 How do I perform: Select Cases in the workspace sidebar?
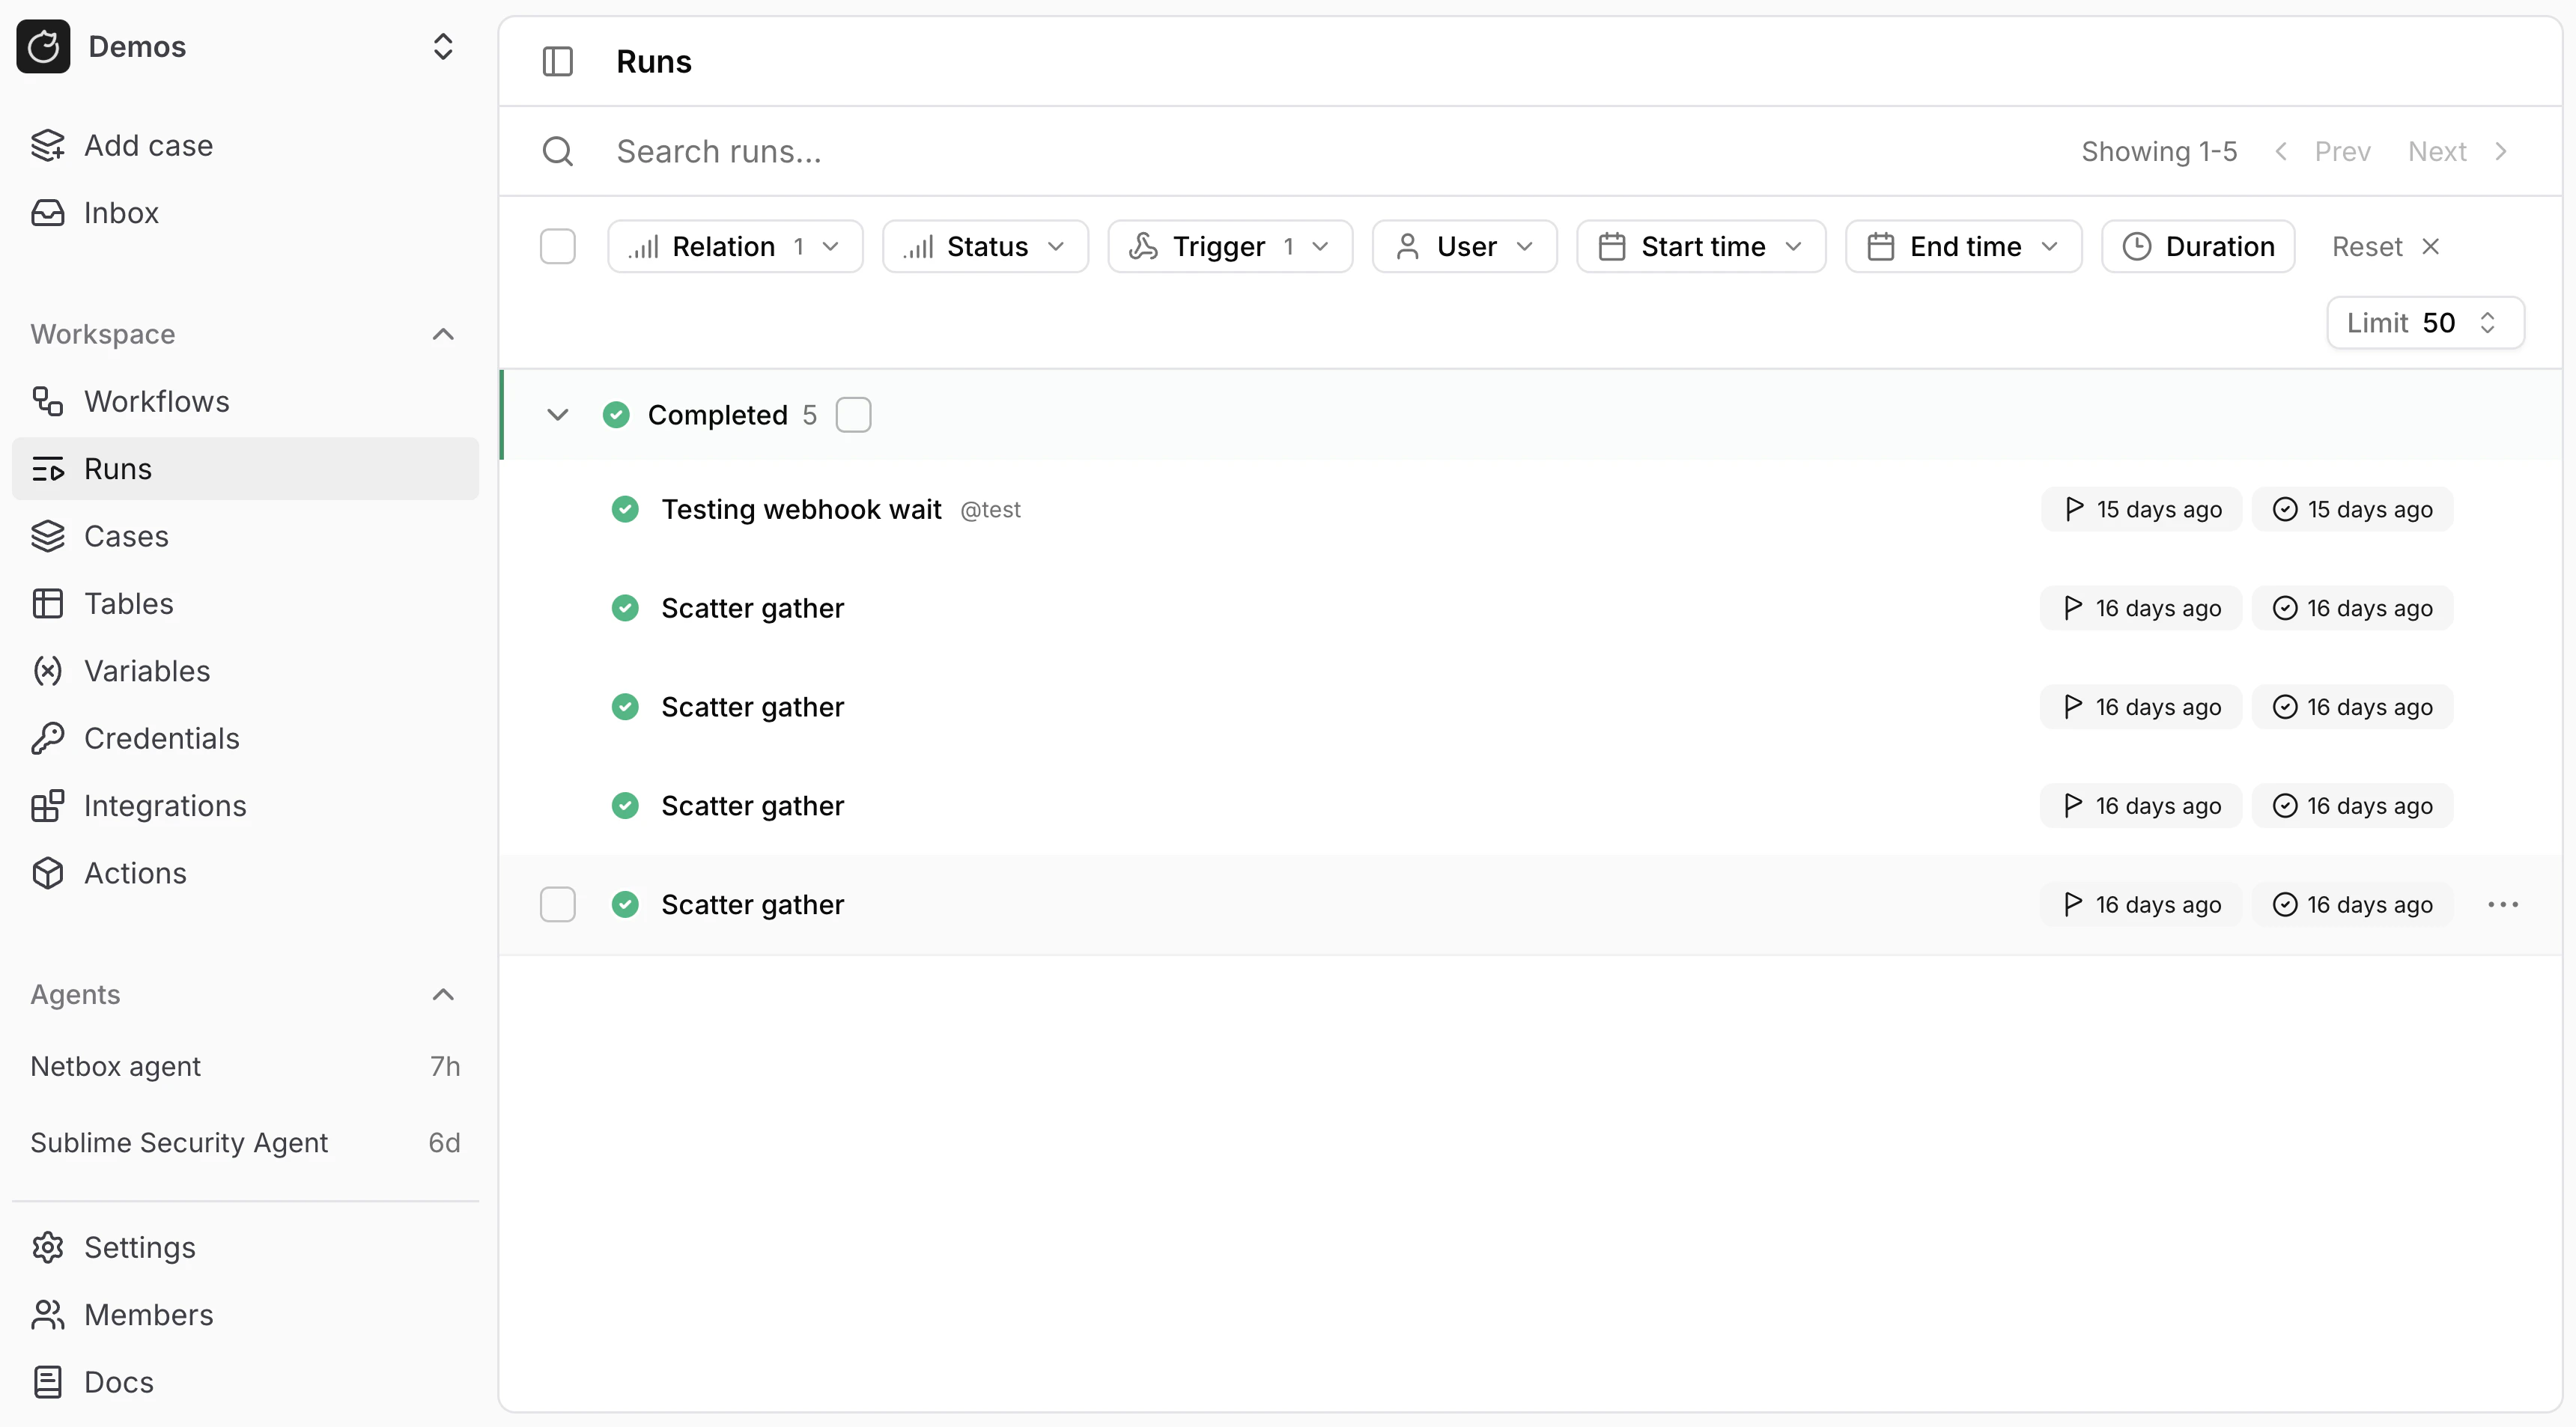(126, 536)
